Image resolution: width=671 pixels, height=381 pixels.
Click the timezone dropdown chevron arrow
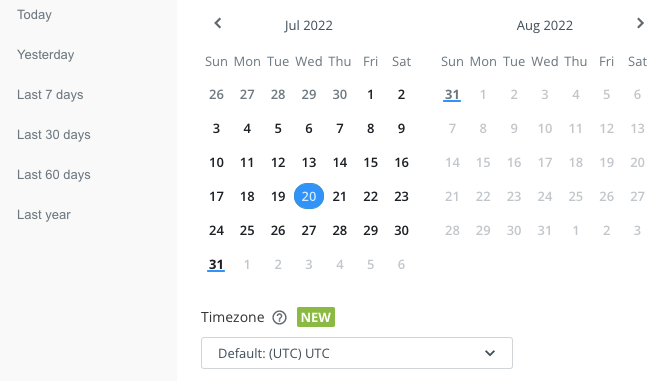pyautogui.click(x=490, y=353)
